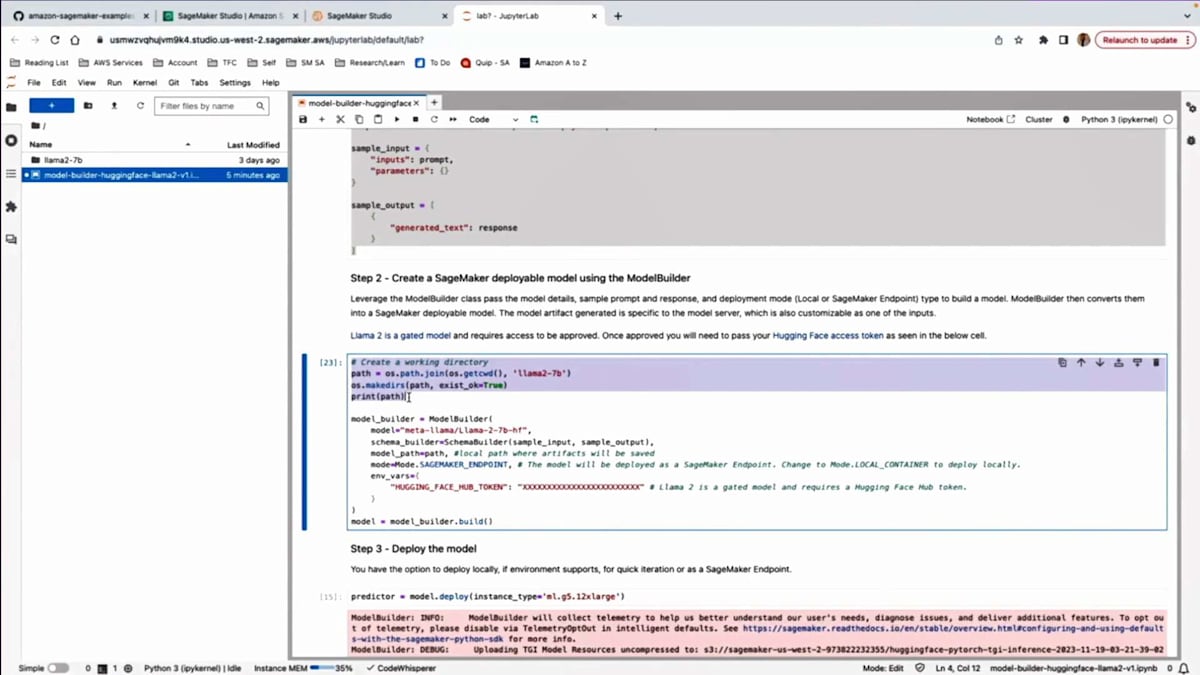Open the Run menu
The width and height of the screenshot is (1200, 675).
coord(114,83)
